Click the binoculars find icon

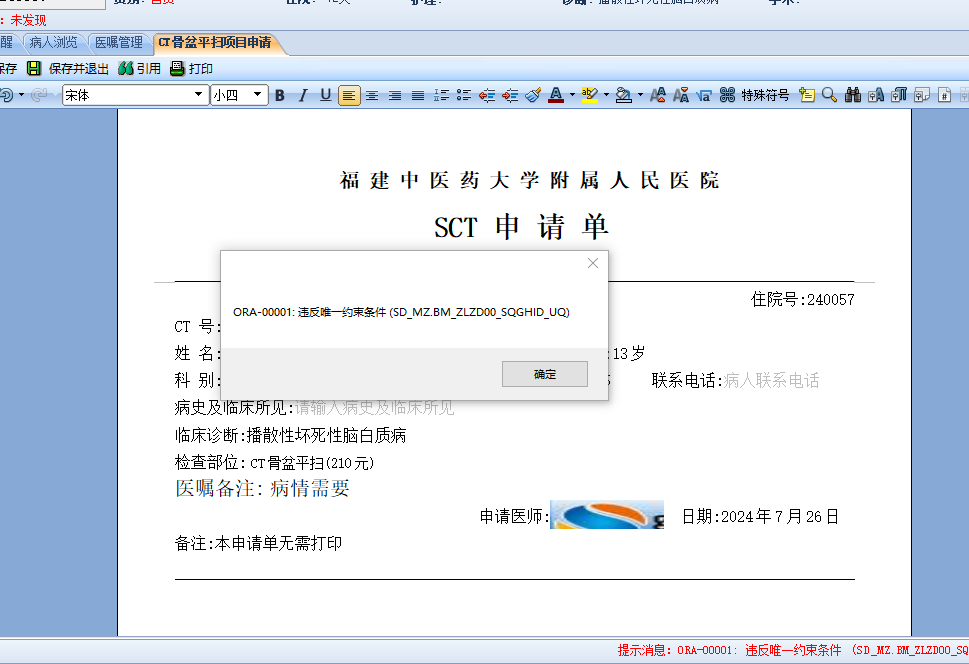pyautogui.click(x=853, y=95)
